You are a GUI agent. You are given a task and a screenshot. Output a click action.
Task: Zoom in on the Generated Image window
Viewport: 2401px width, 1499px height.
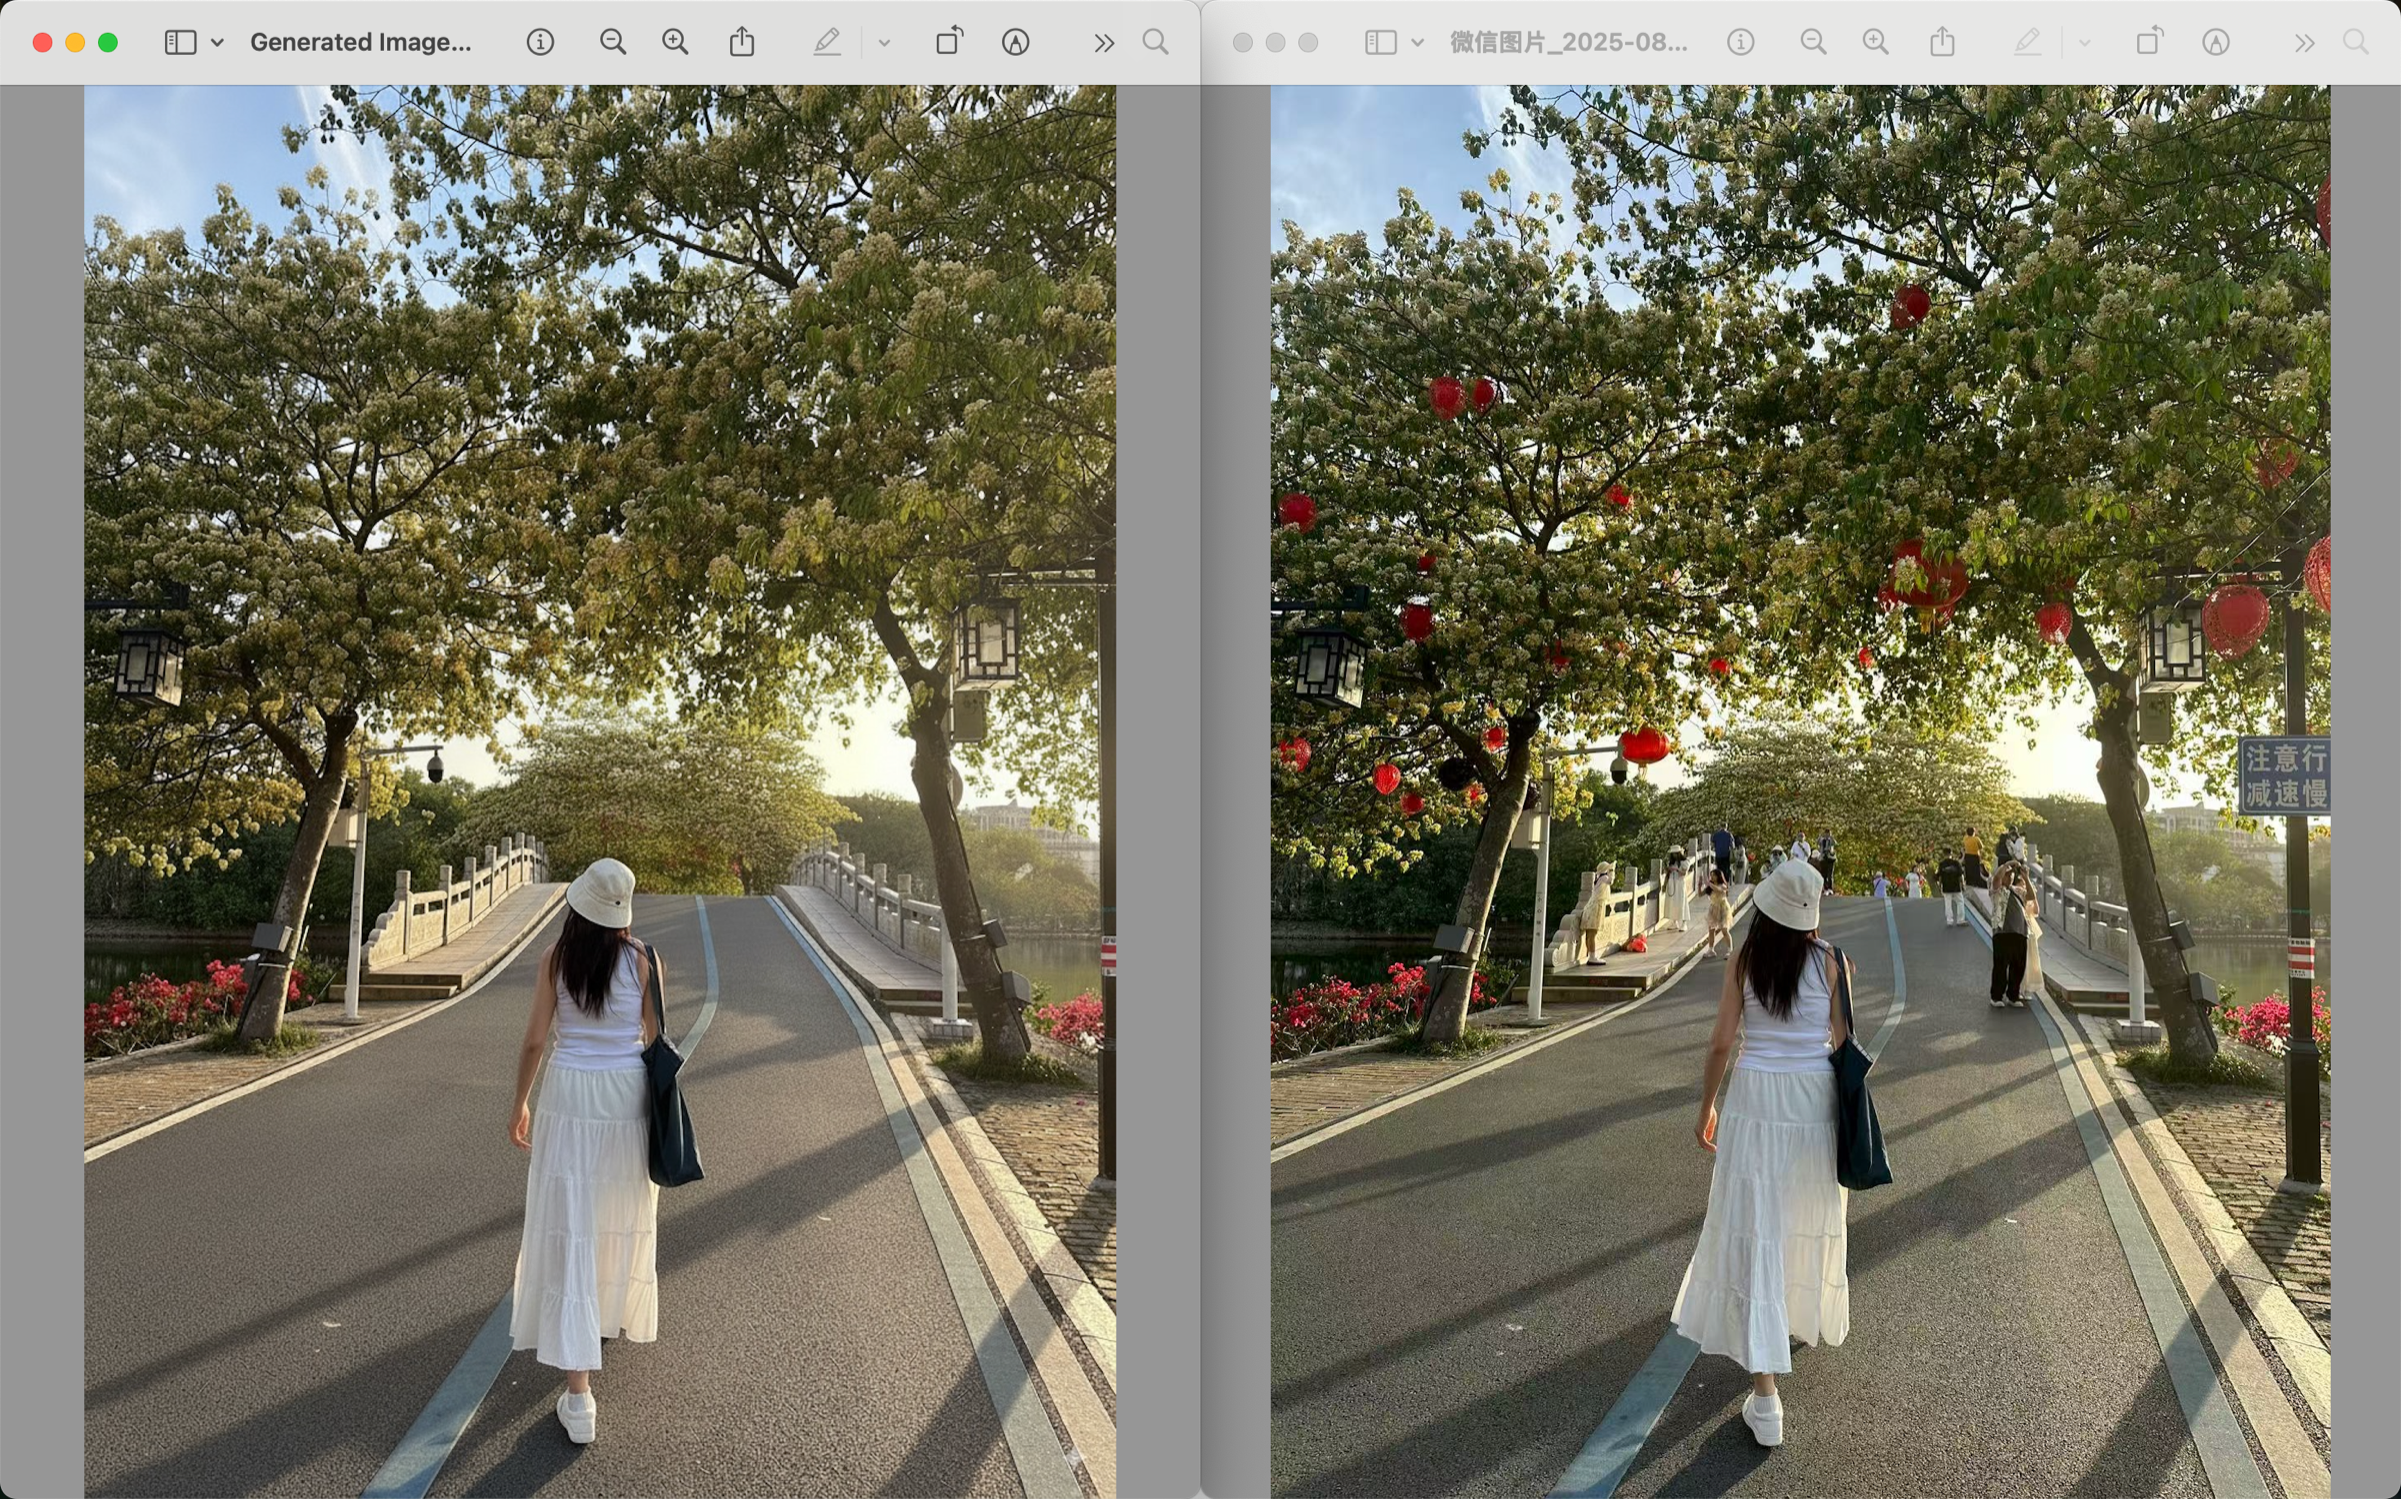[x=675, y=42]
